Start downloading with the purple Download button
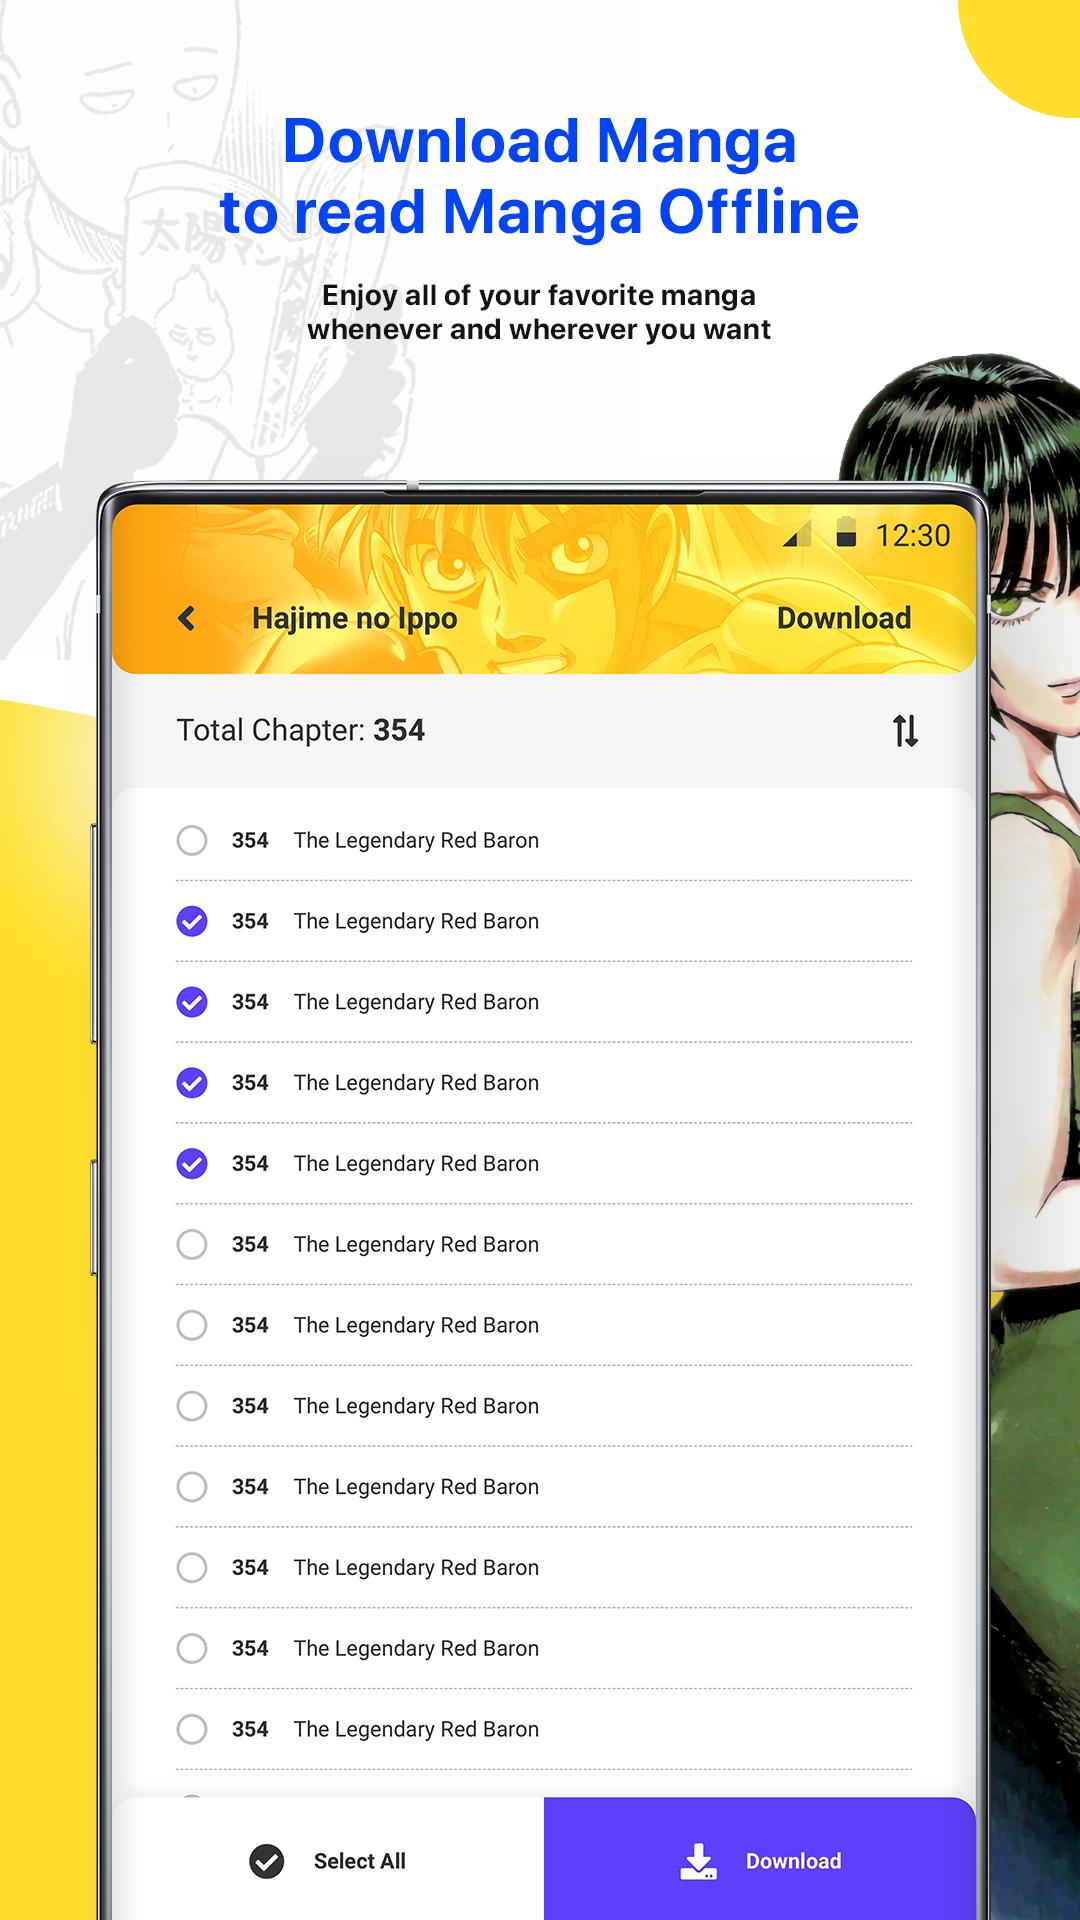This screenshot has width=1080, height=1920. coord(760,1858)
